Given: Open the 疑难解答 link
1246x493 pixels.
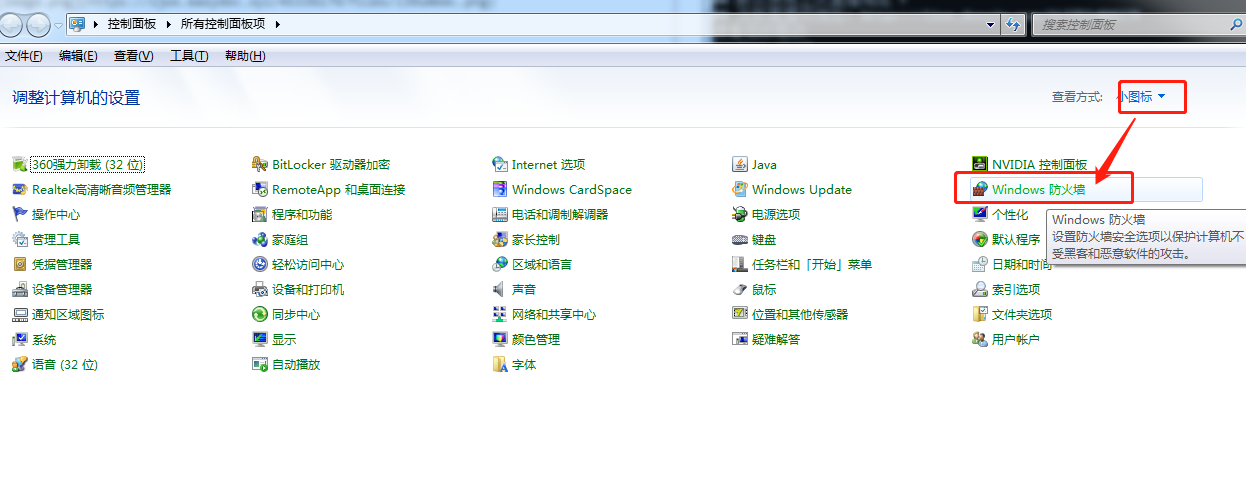Looking at the screenshot, I should pos(776,339).
